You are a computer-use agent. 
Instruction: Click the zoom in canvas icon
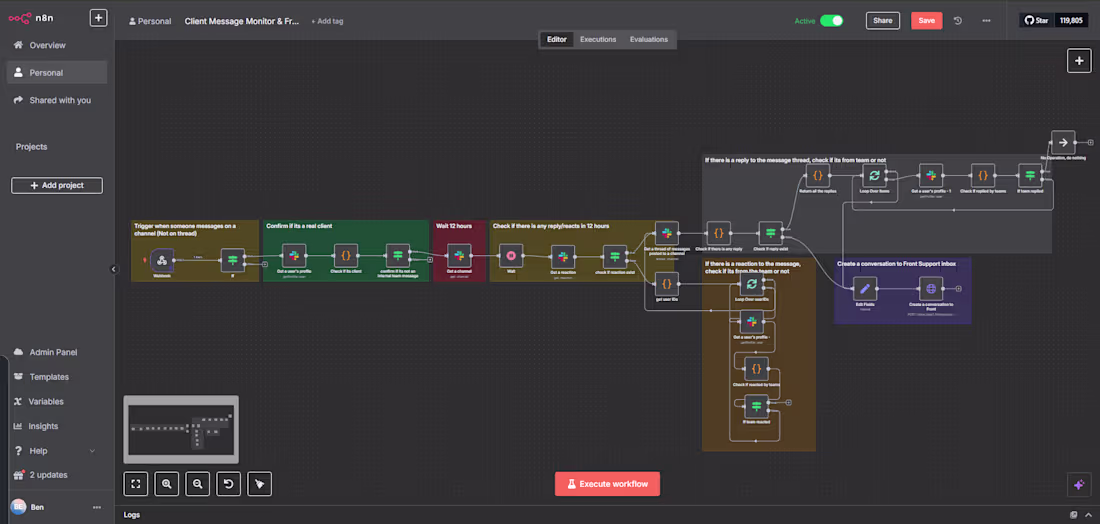(x=166, y=483)
